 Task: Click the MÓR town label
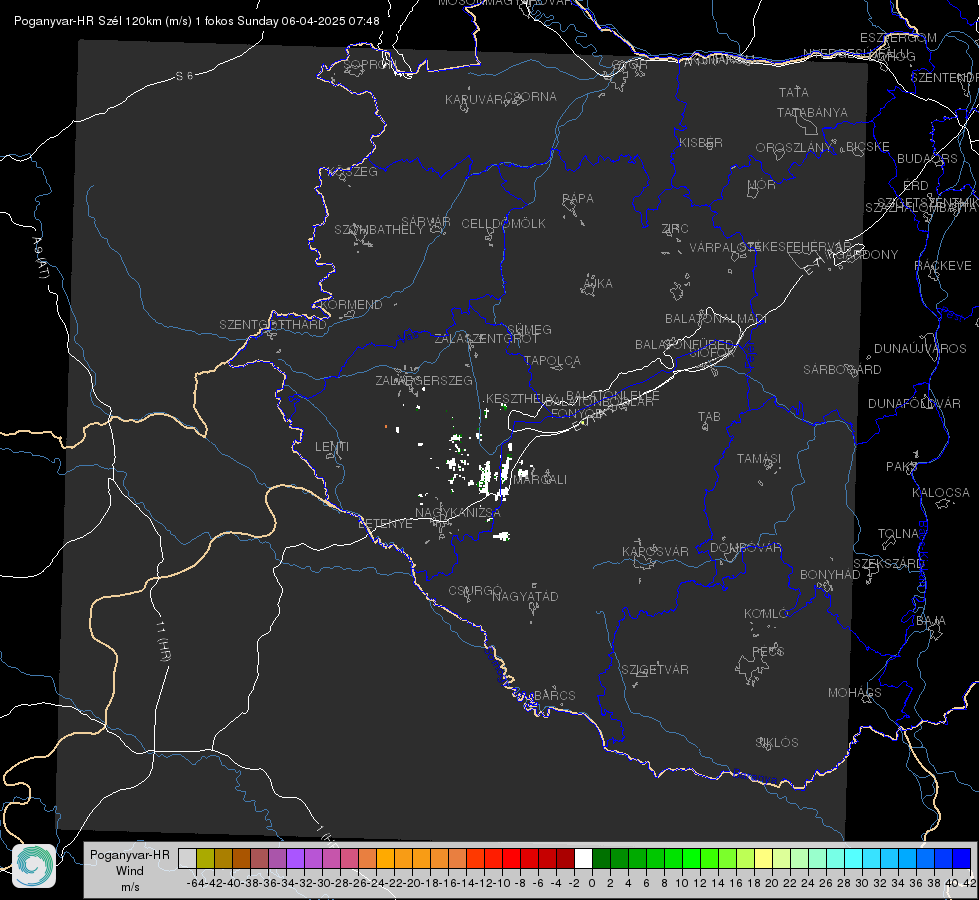tap(762, 185)
